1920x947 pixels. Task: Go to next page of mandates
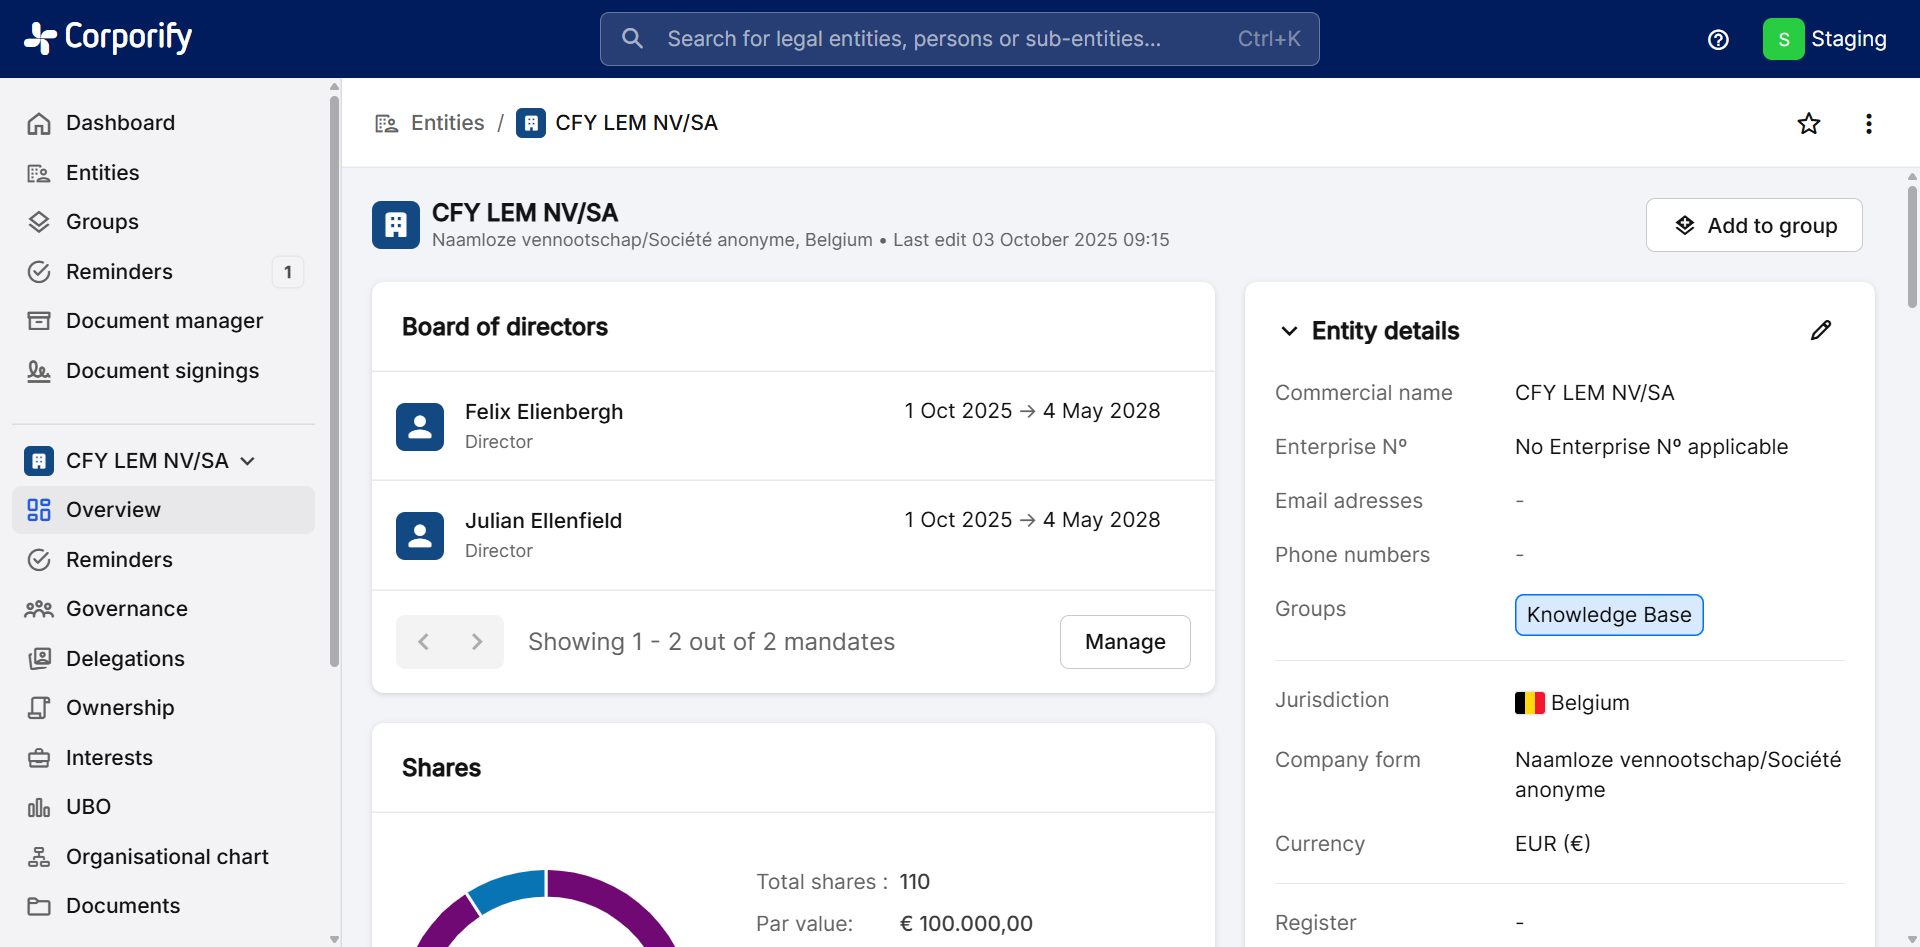pos(477,642)
